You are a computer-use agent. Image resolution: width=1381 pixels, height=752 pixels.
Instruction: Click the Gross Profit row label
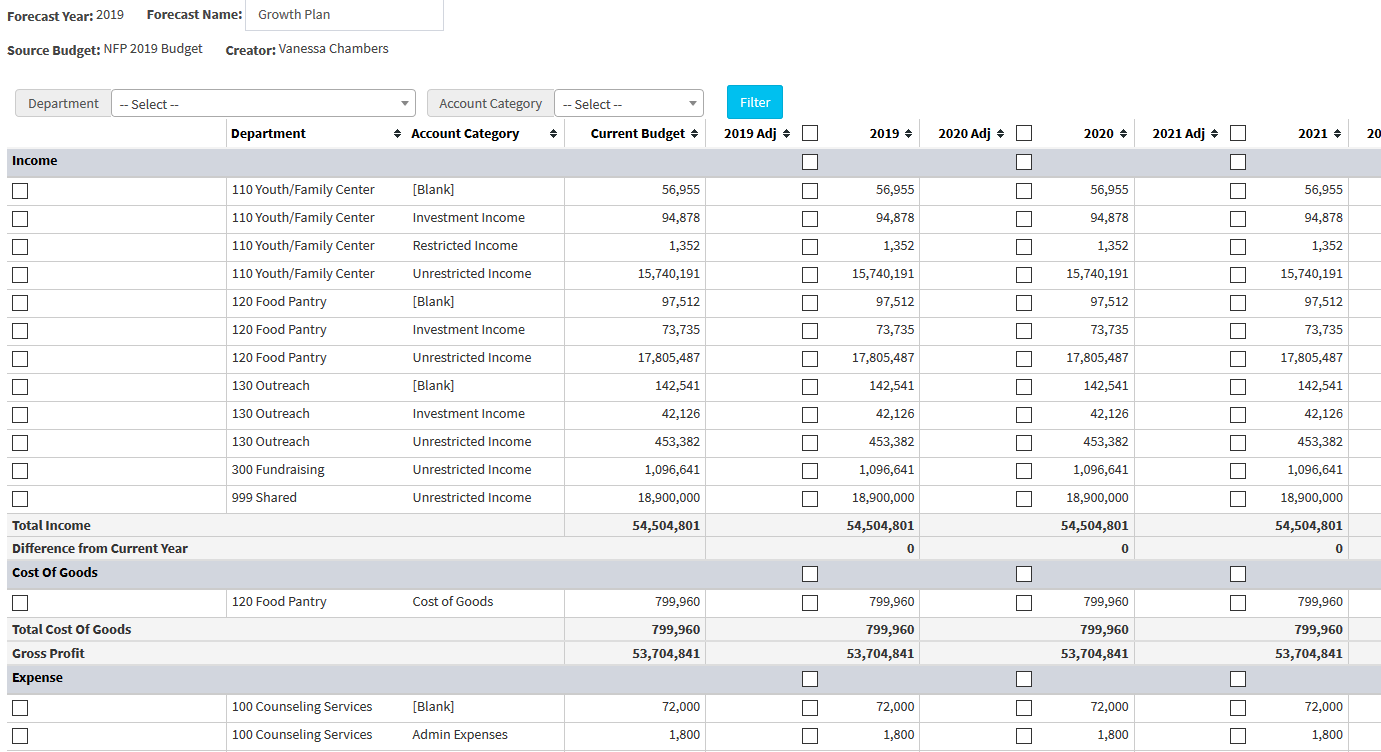pyautogui.click(x=48, y=654)
